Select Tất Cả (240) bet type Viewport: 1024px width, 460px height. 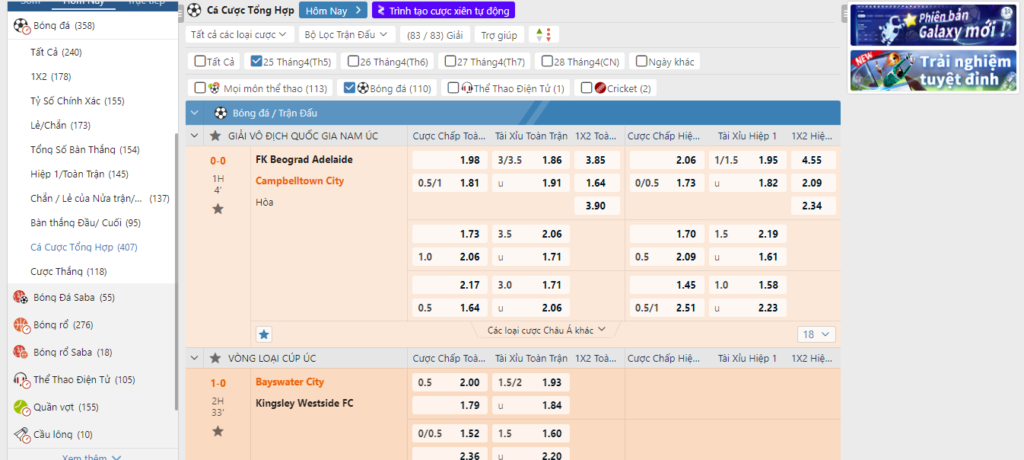[56, 52]
